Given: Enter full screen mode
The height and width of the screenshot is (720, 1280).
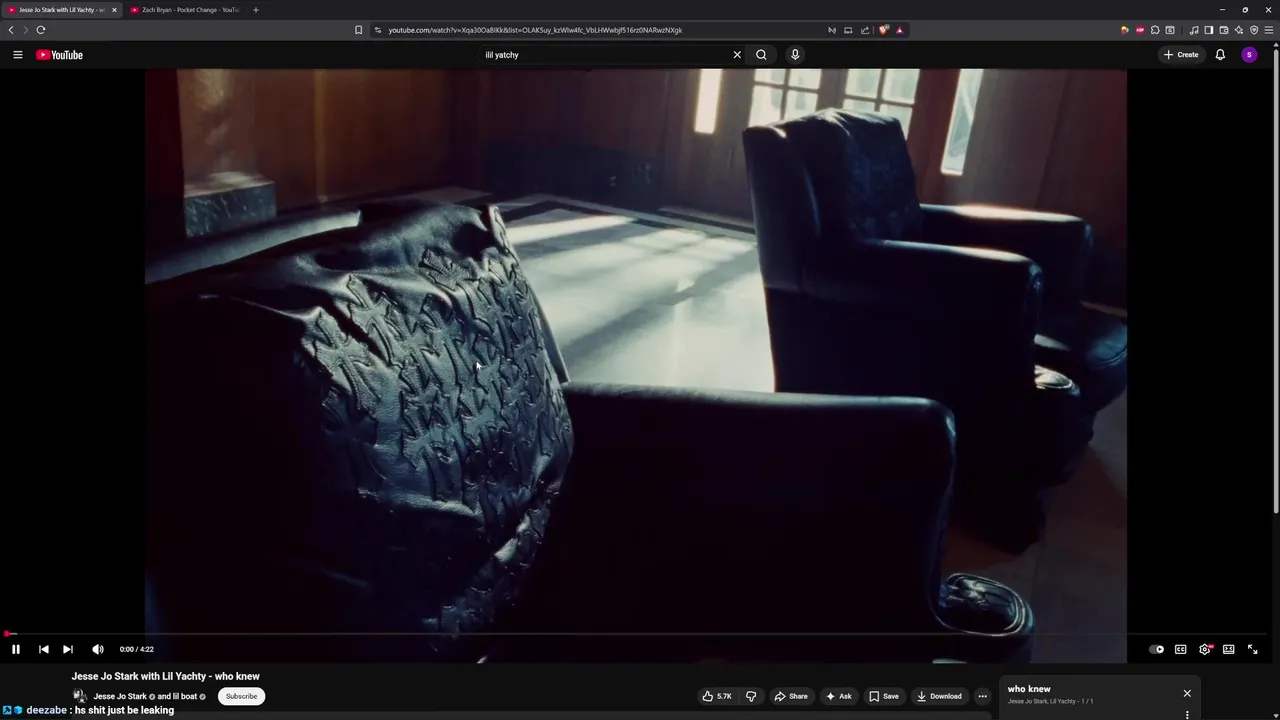Looking at the screenshot, I should pos(1253,649).
